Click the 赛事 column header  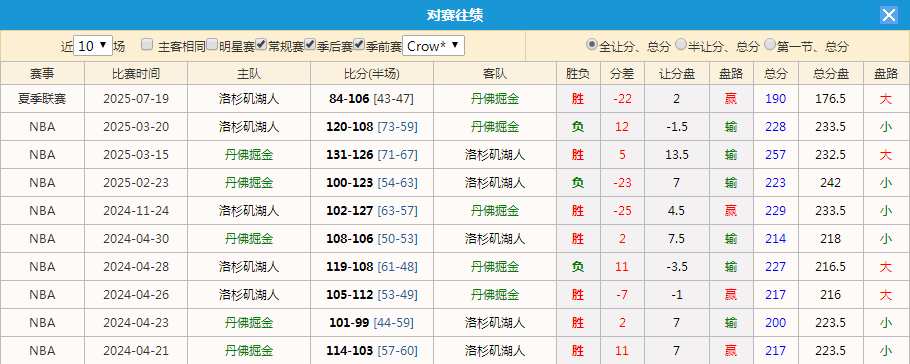click(42, 74)
